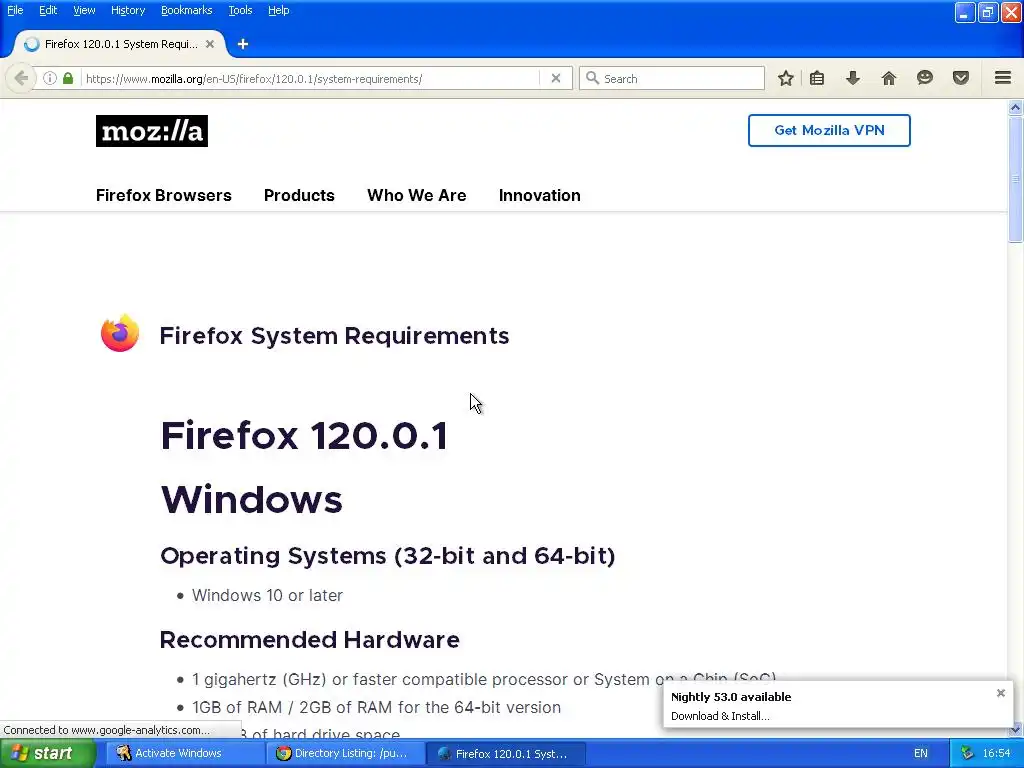Click the Operating Systems heading
The image size is (1024, 768).
[x=388, y=556]
